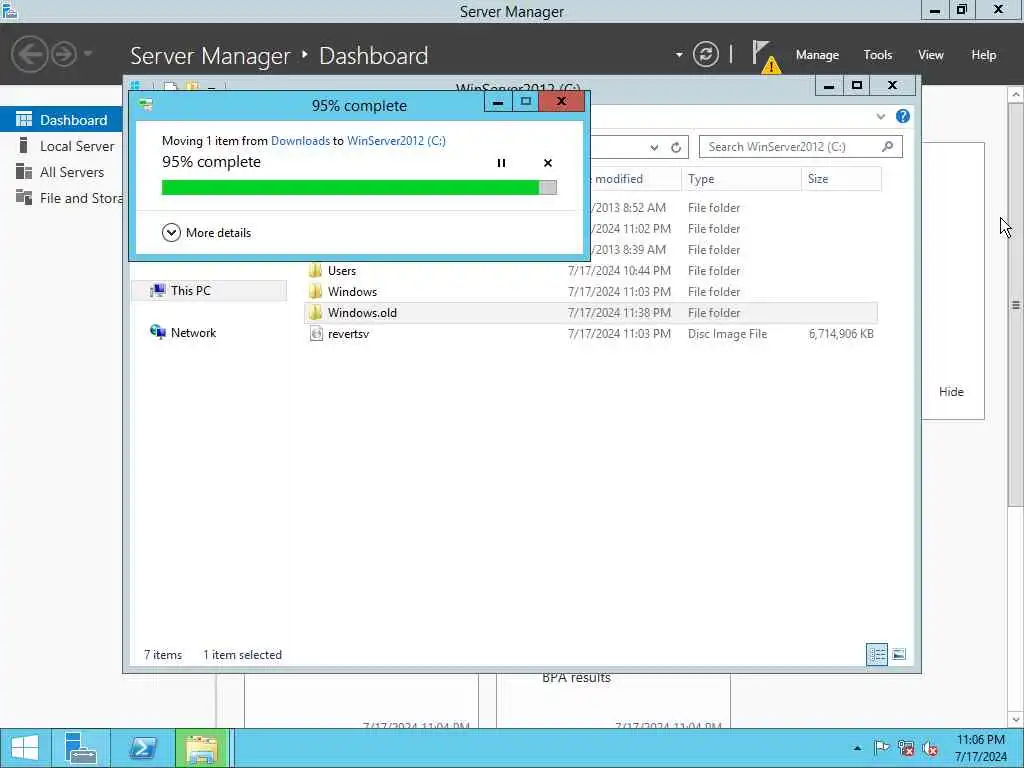Open the Help menu

pyautogui.click(x=984, y=55)
